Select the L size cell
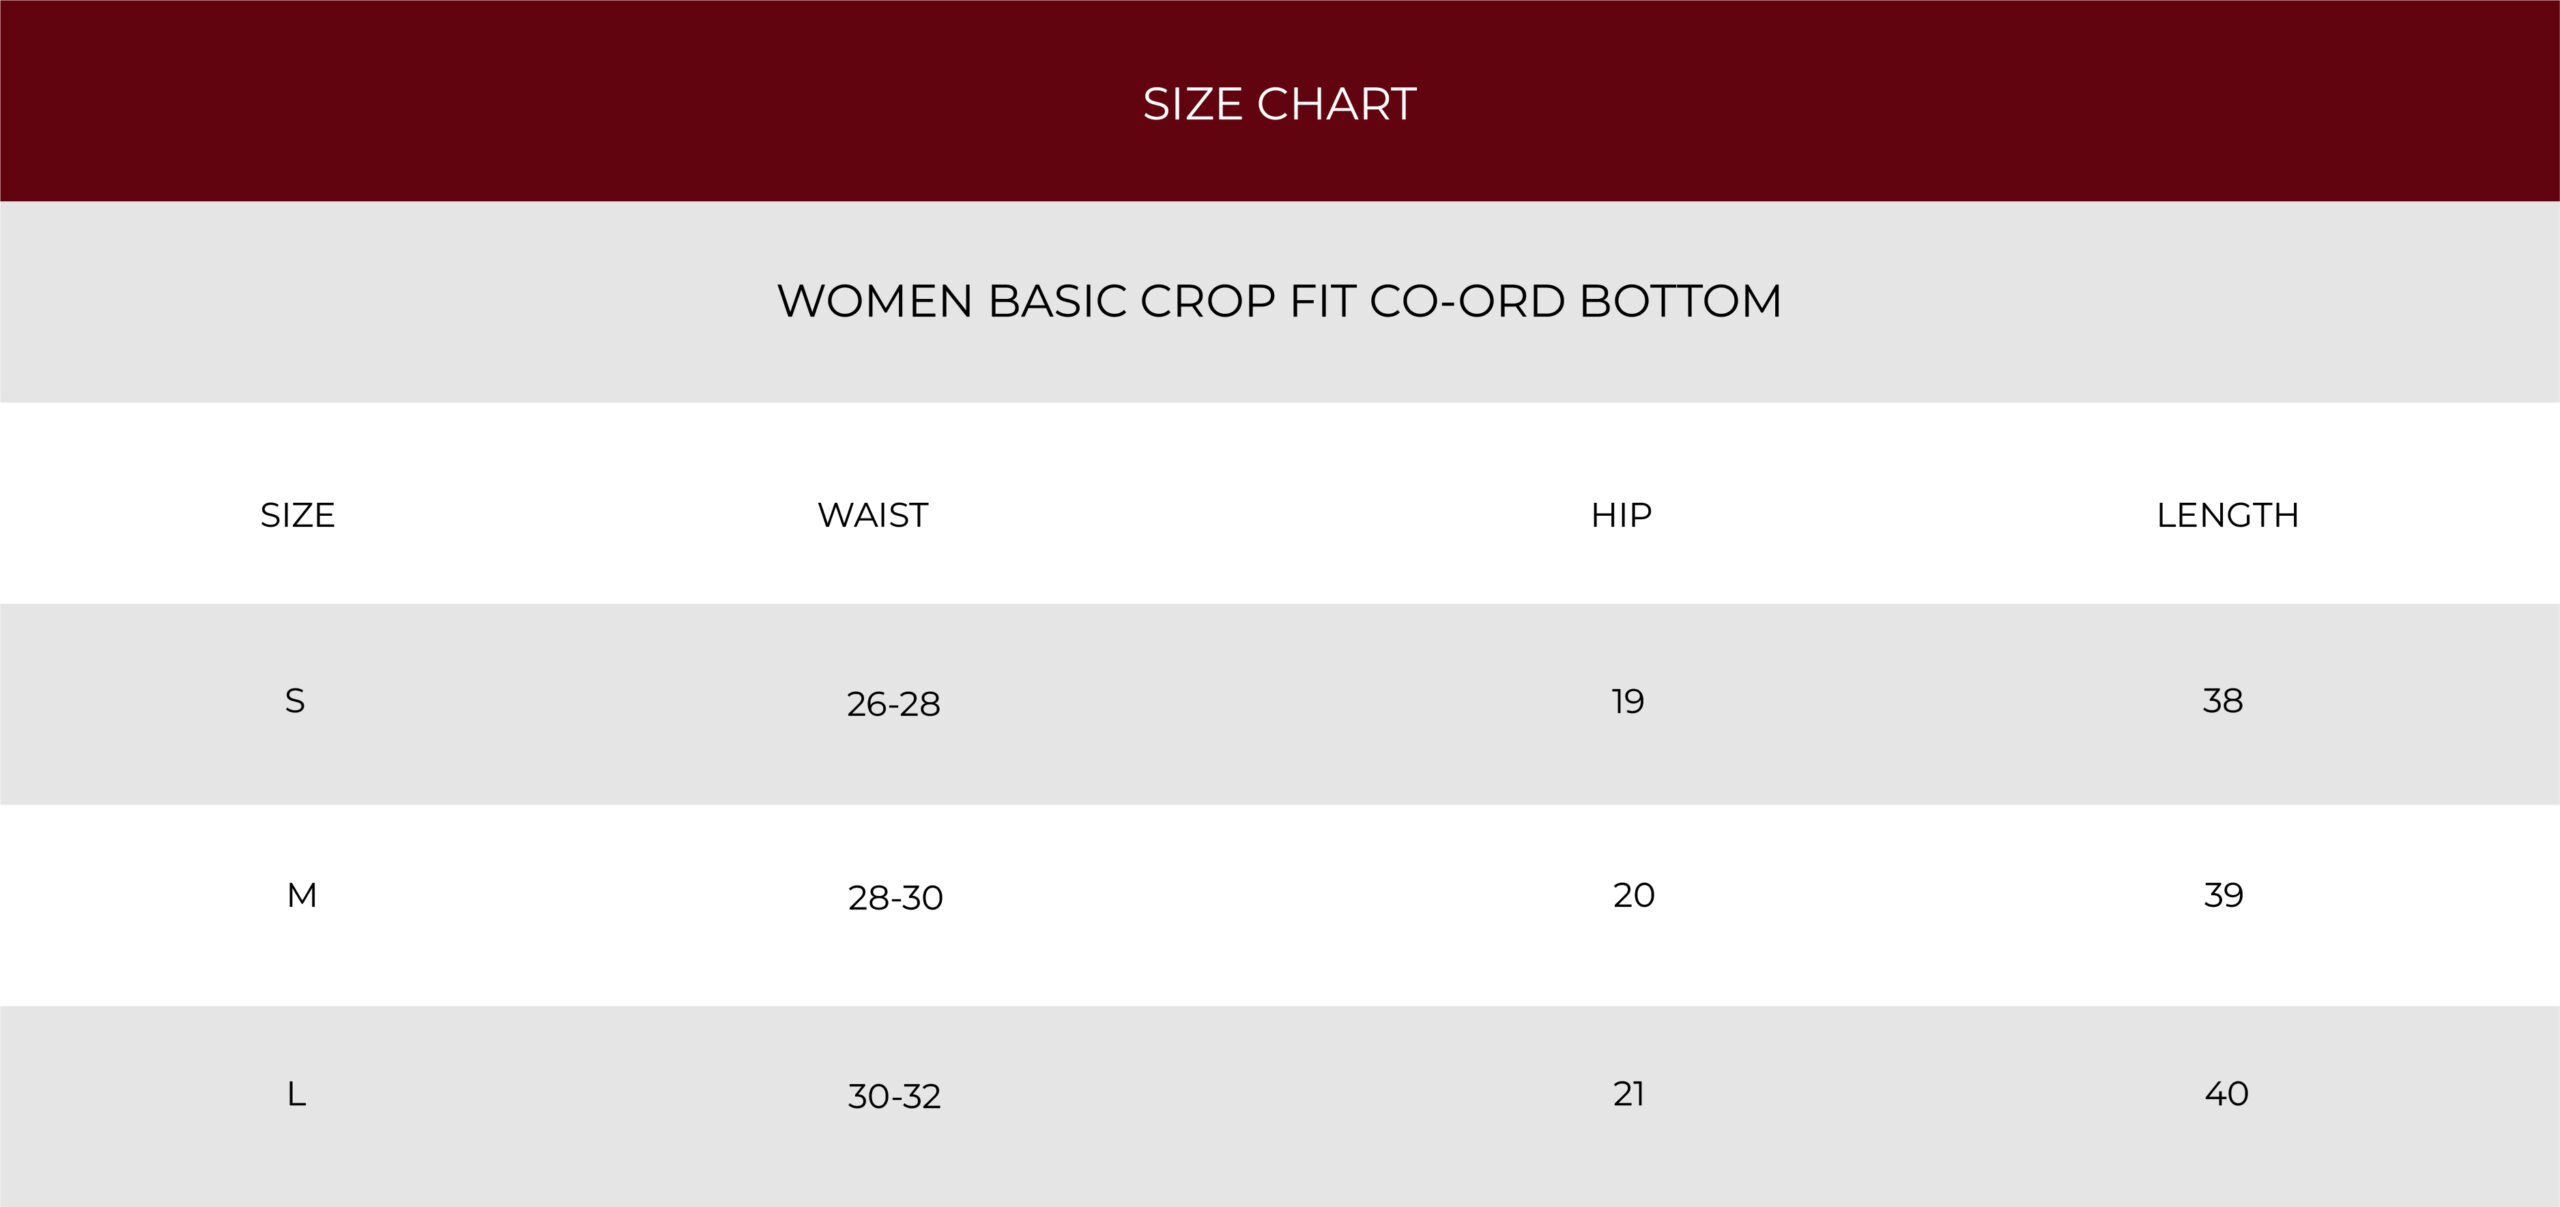This screenshot has width=2560, height=1207. tap(296, 1094)
